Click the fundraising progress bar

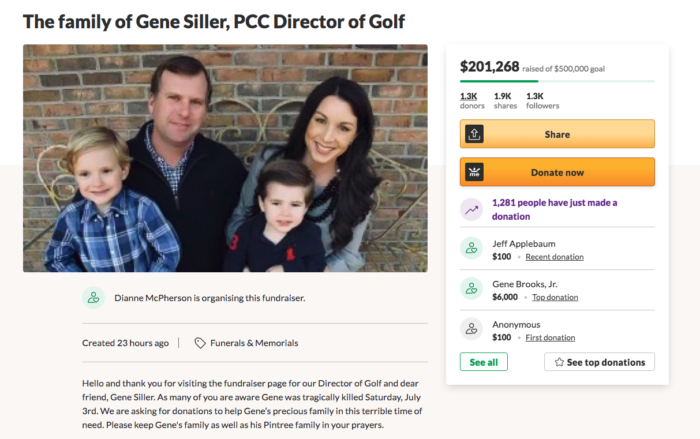[557, 81]
